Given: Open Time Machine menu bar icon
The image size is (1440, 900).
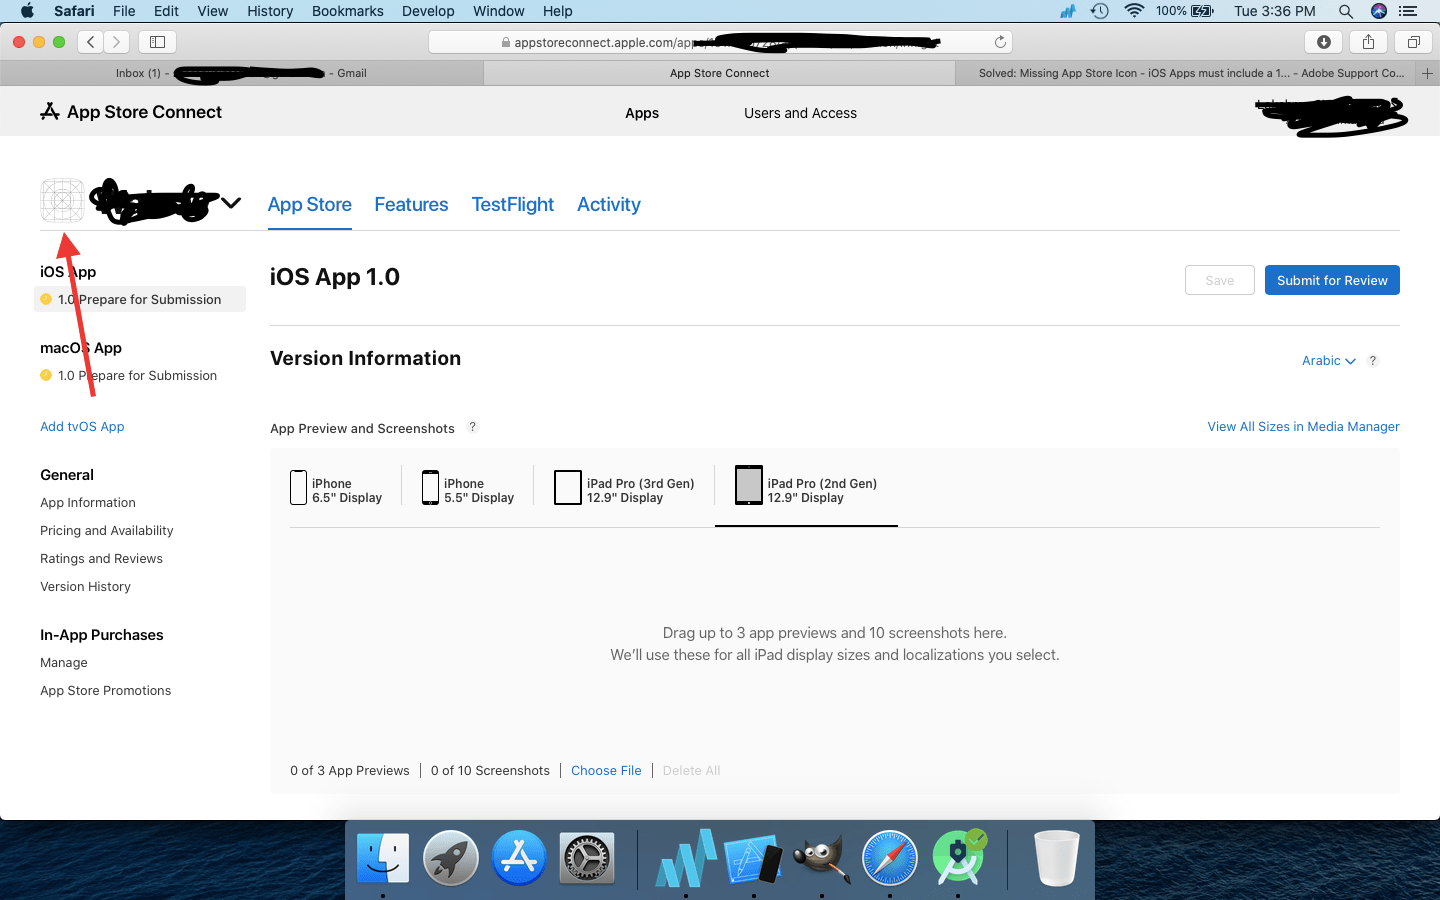Looking at the screenshot, I should pos(1100,11).
